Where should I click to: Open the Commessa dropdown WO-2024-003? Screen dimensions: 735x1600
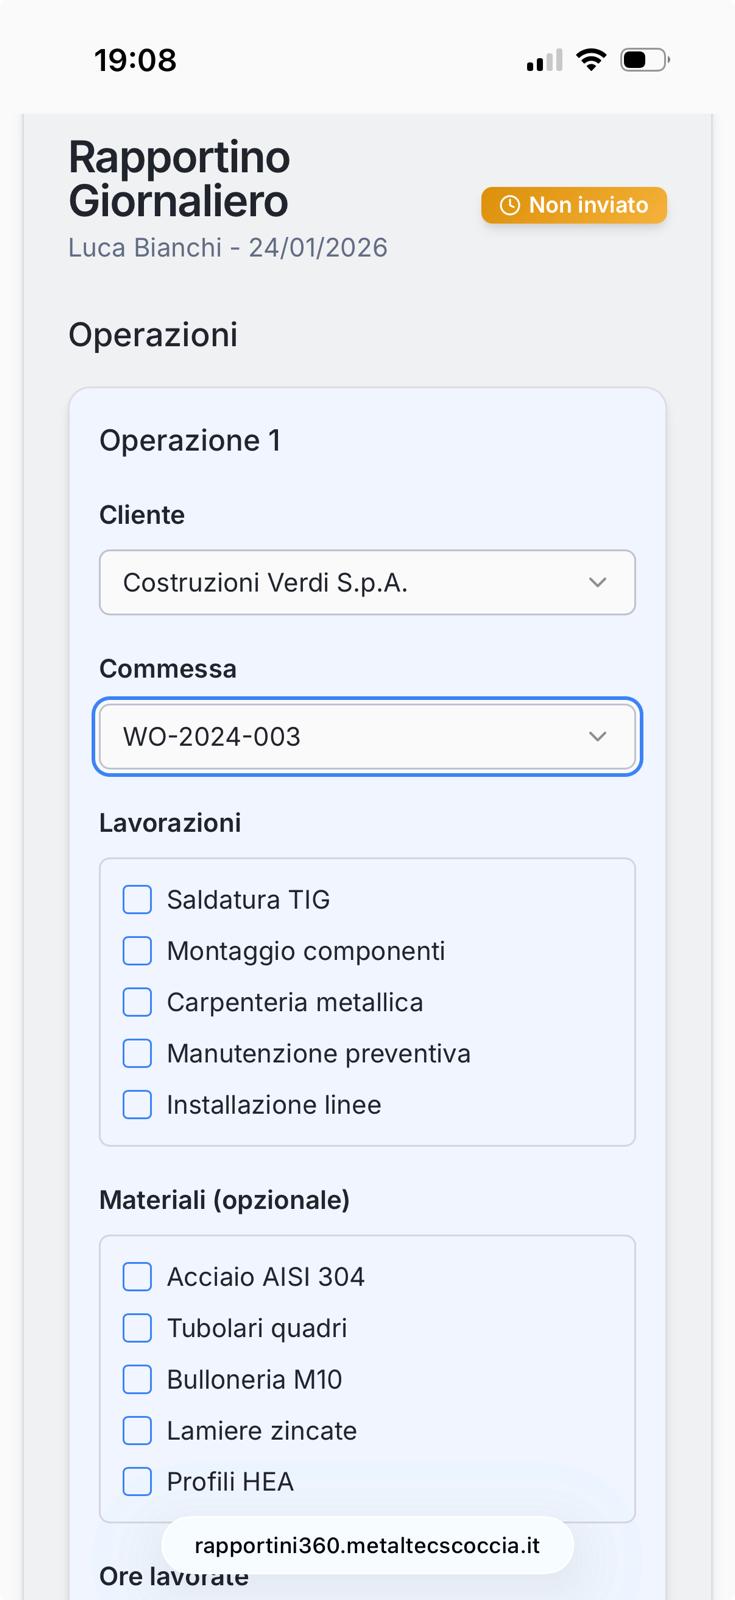tap(367, 737)
